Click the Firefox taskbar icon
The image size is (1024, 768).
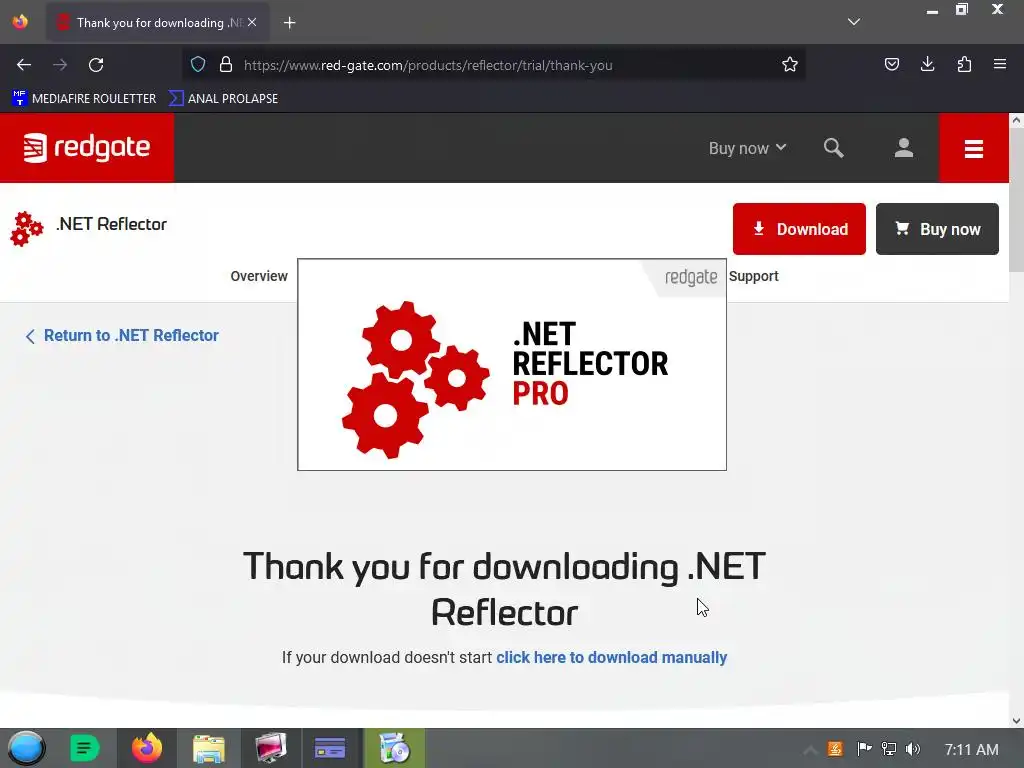click(x=147, y=748)
